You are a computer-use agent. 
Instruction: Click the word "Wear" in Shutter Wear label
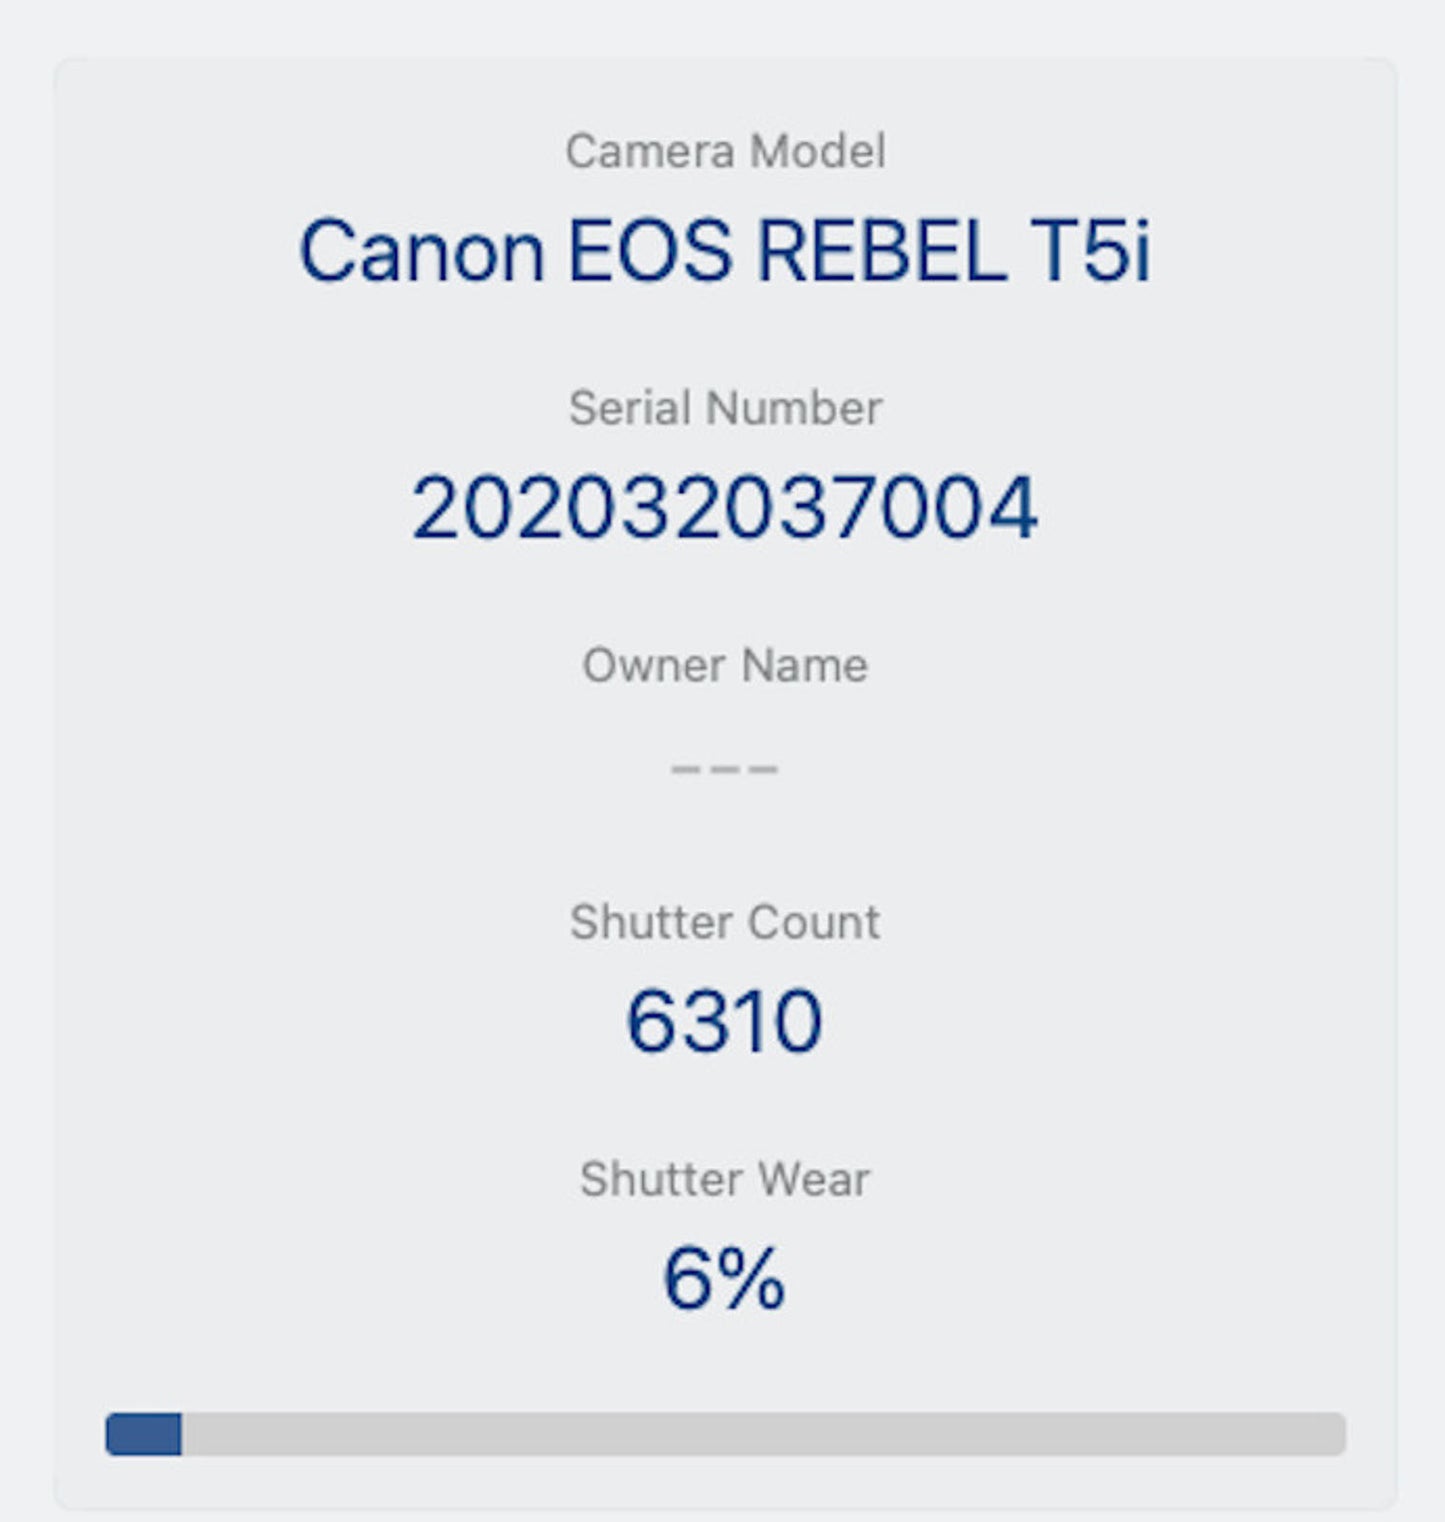814,1179
